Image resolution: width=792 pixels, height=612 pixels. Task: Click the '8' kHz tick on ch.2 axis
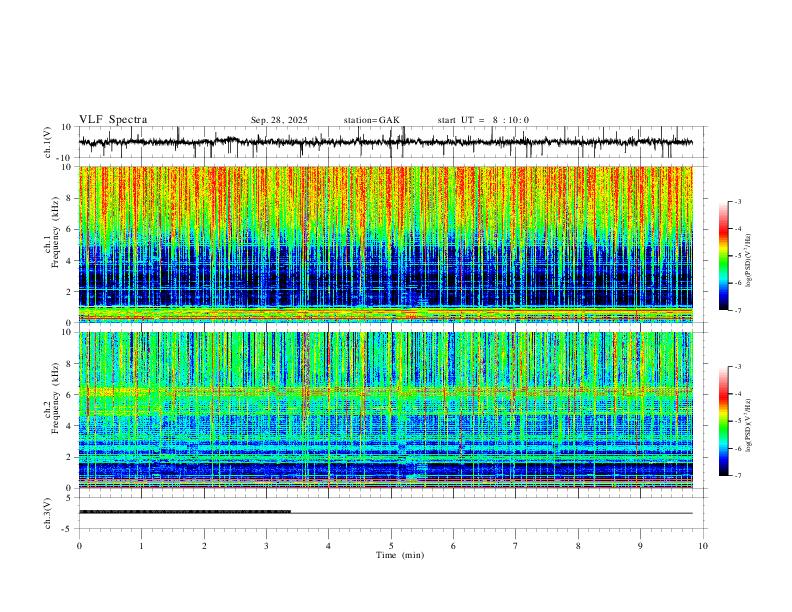69,364
